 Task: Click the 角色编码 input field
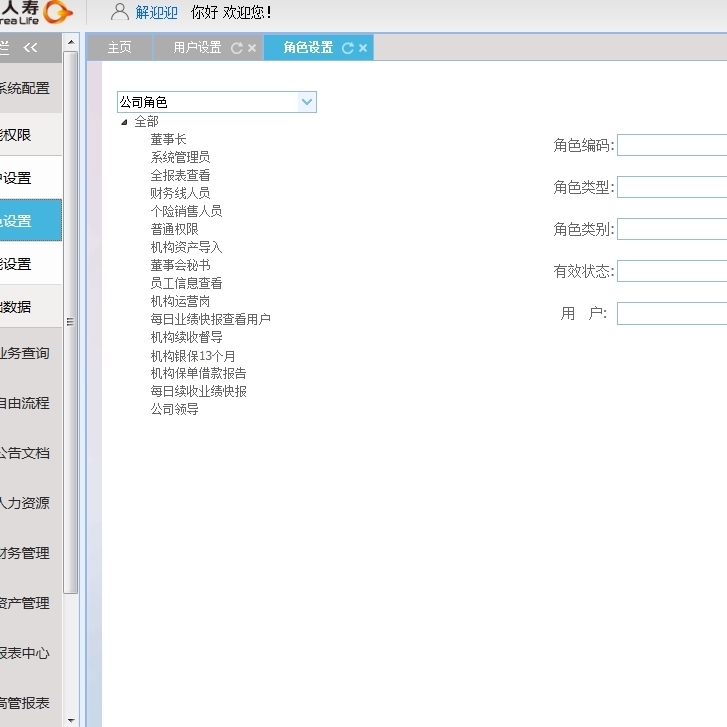[672, 145]
